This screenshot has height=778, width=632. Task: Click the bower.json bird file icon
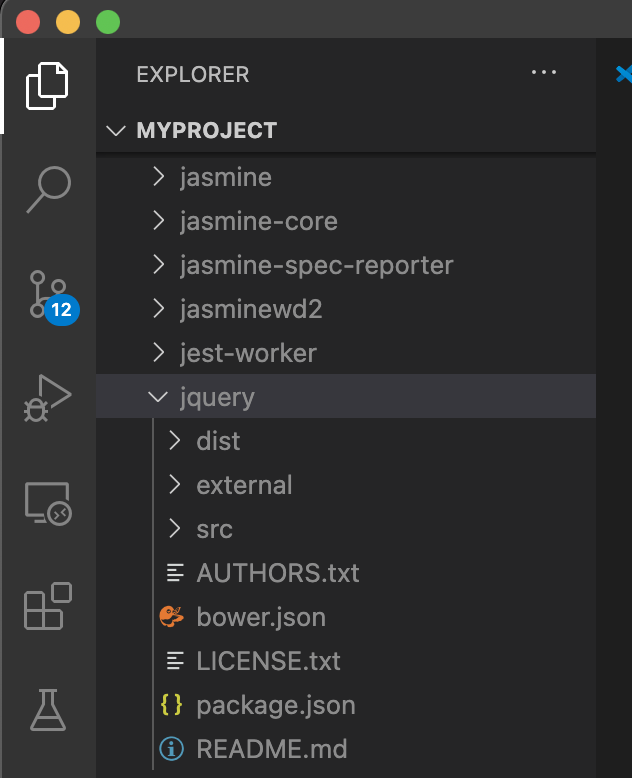tap(172, 616)
